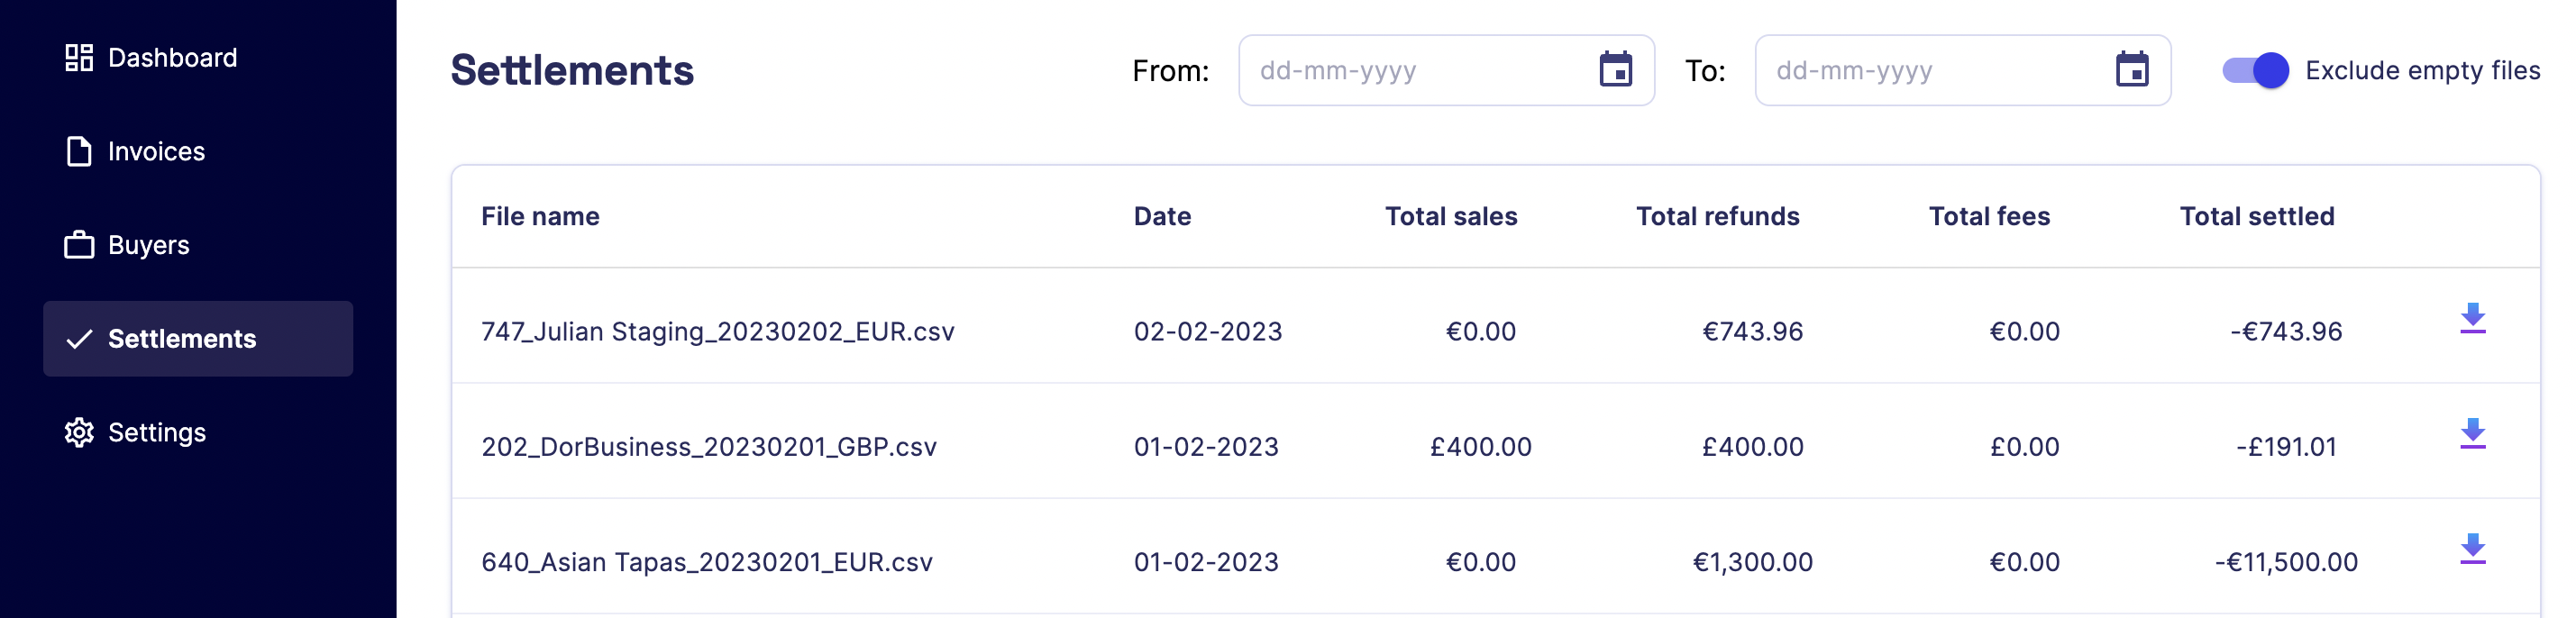Go to the Buyers page

[x=148, y=245]
